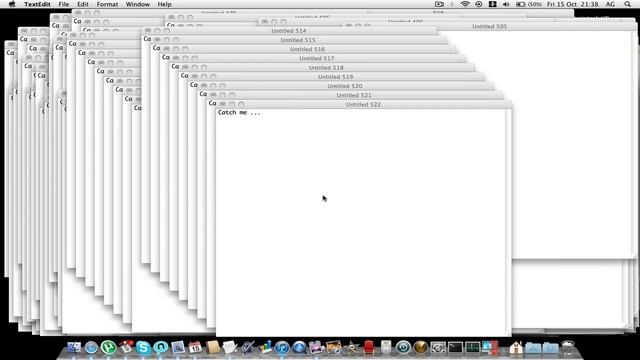Click the screen recording menu bar icon
640x360 pixels.
pos(439,4)
